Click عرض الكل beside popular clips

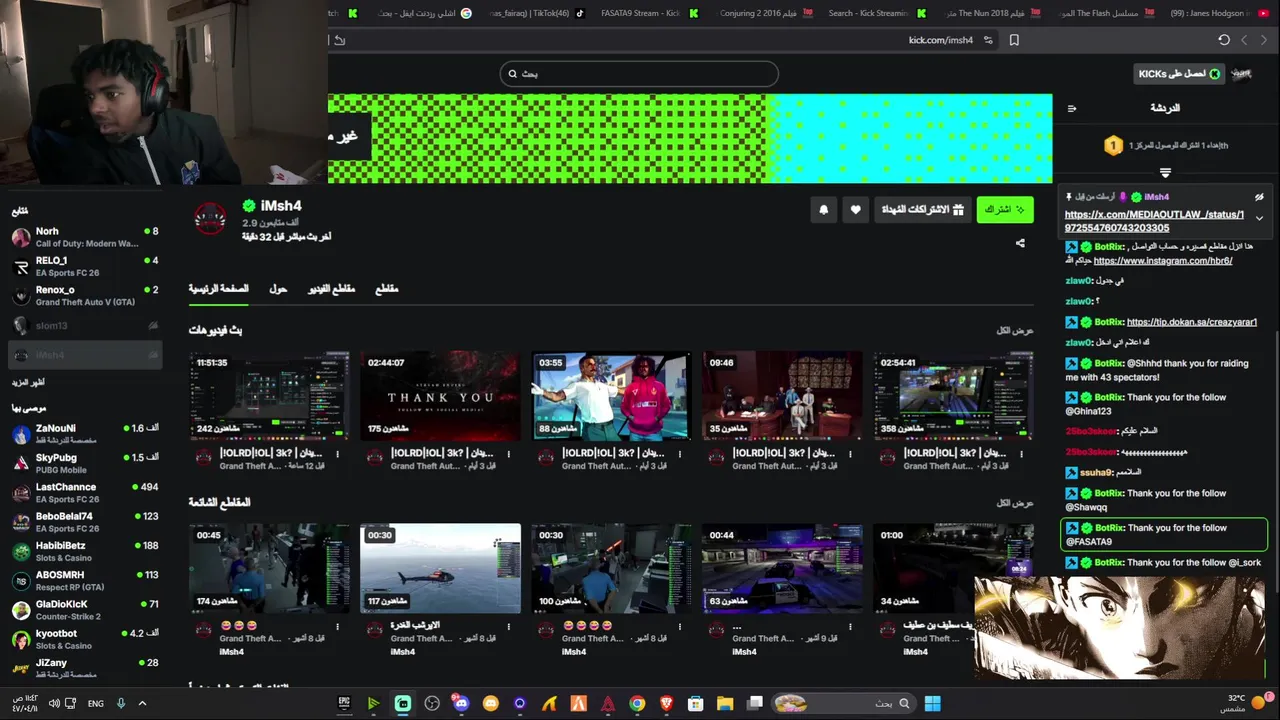1015,503
